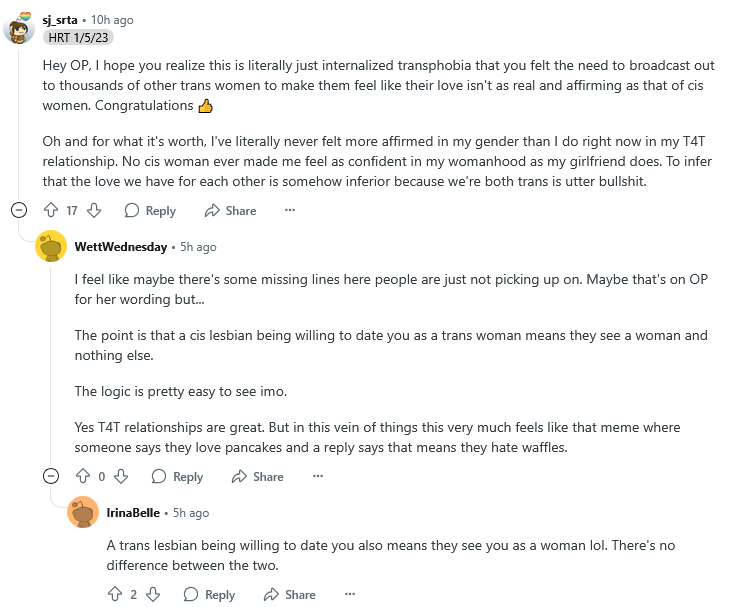Screen dimensions: 732x607
Task: Share WettWednesday's comment
Action: [x=258, y=477]
